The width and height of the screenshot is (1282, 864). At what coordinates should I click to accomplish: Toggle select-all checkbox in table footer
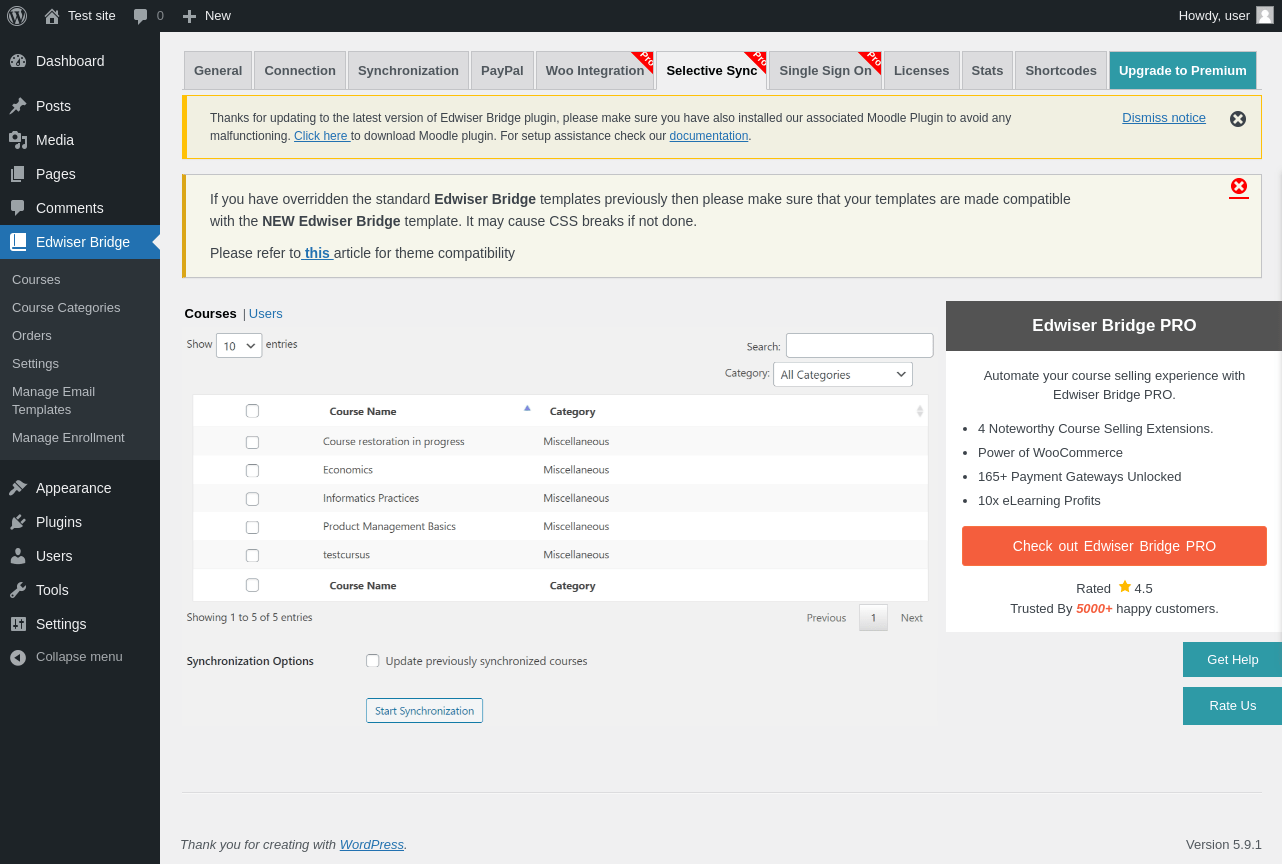pyautogui.click(x=252, y=585)
